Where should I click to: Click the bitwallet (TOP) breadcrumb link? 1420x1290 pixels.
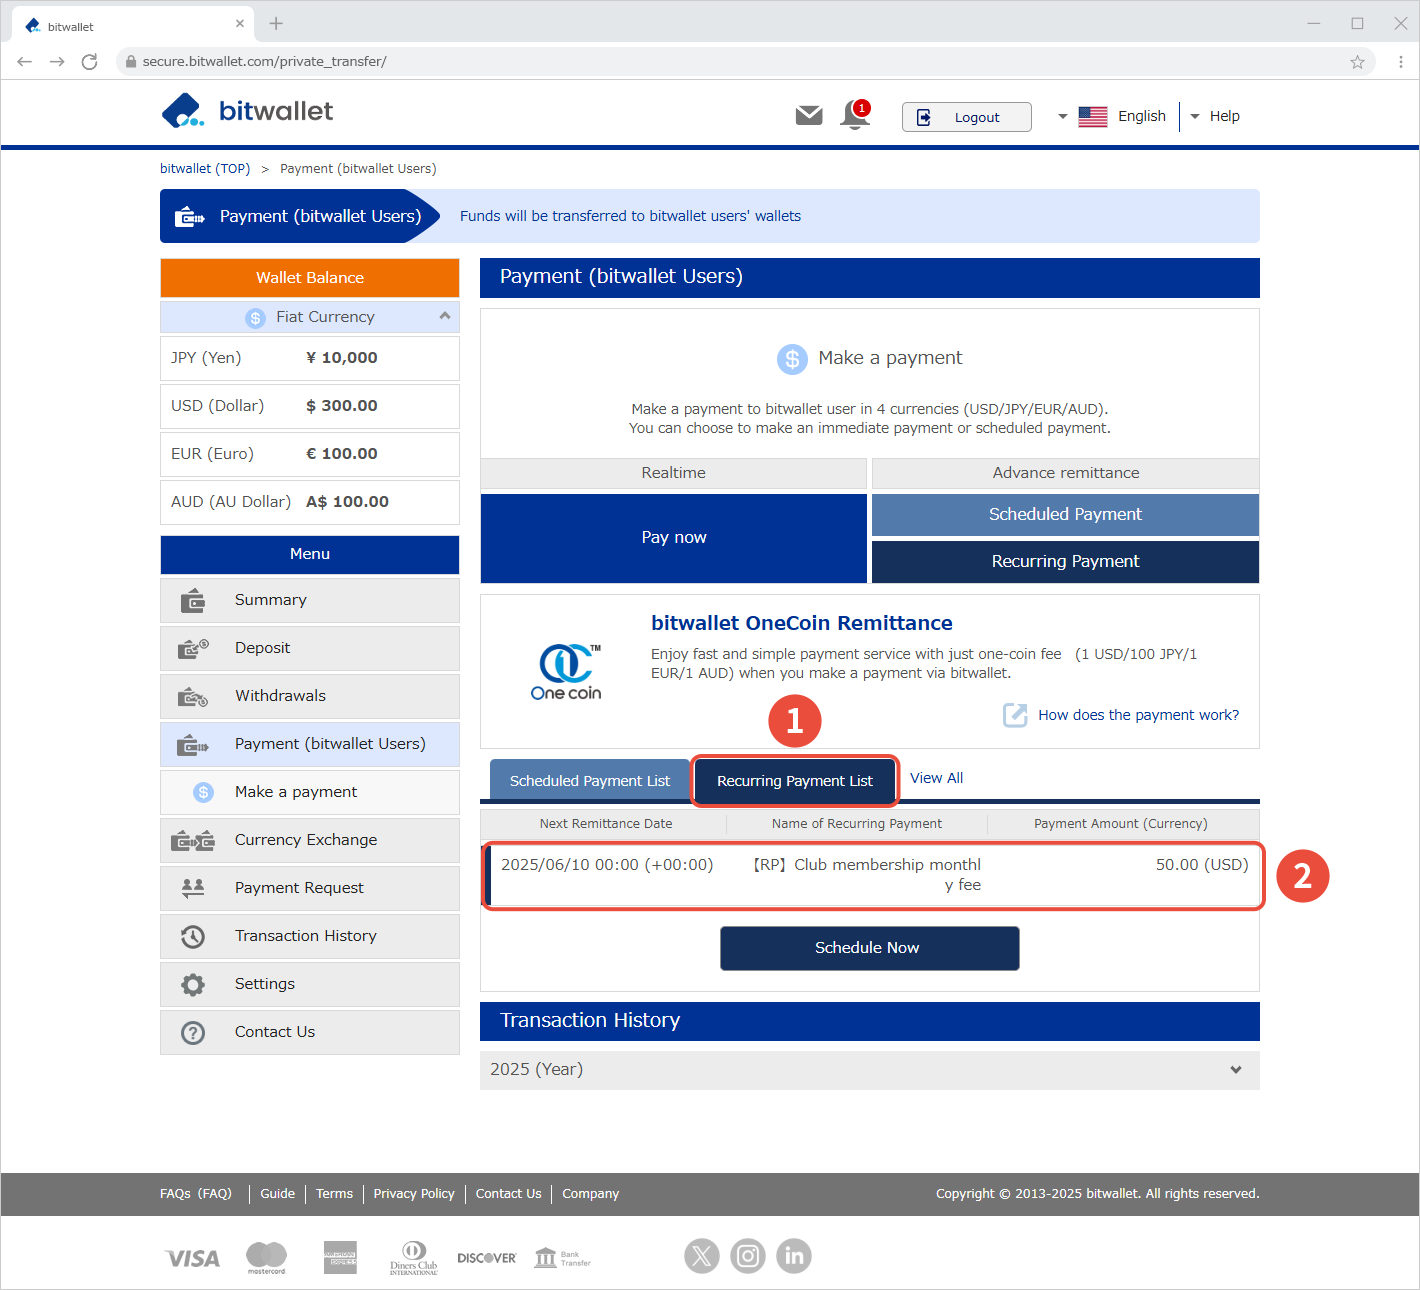[205, 168]
